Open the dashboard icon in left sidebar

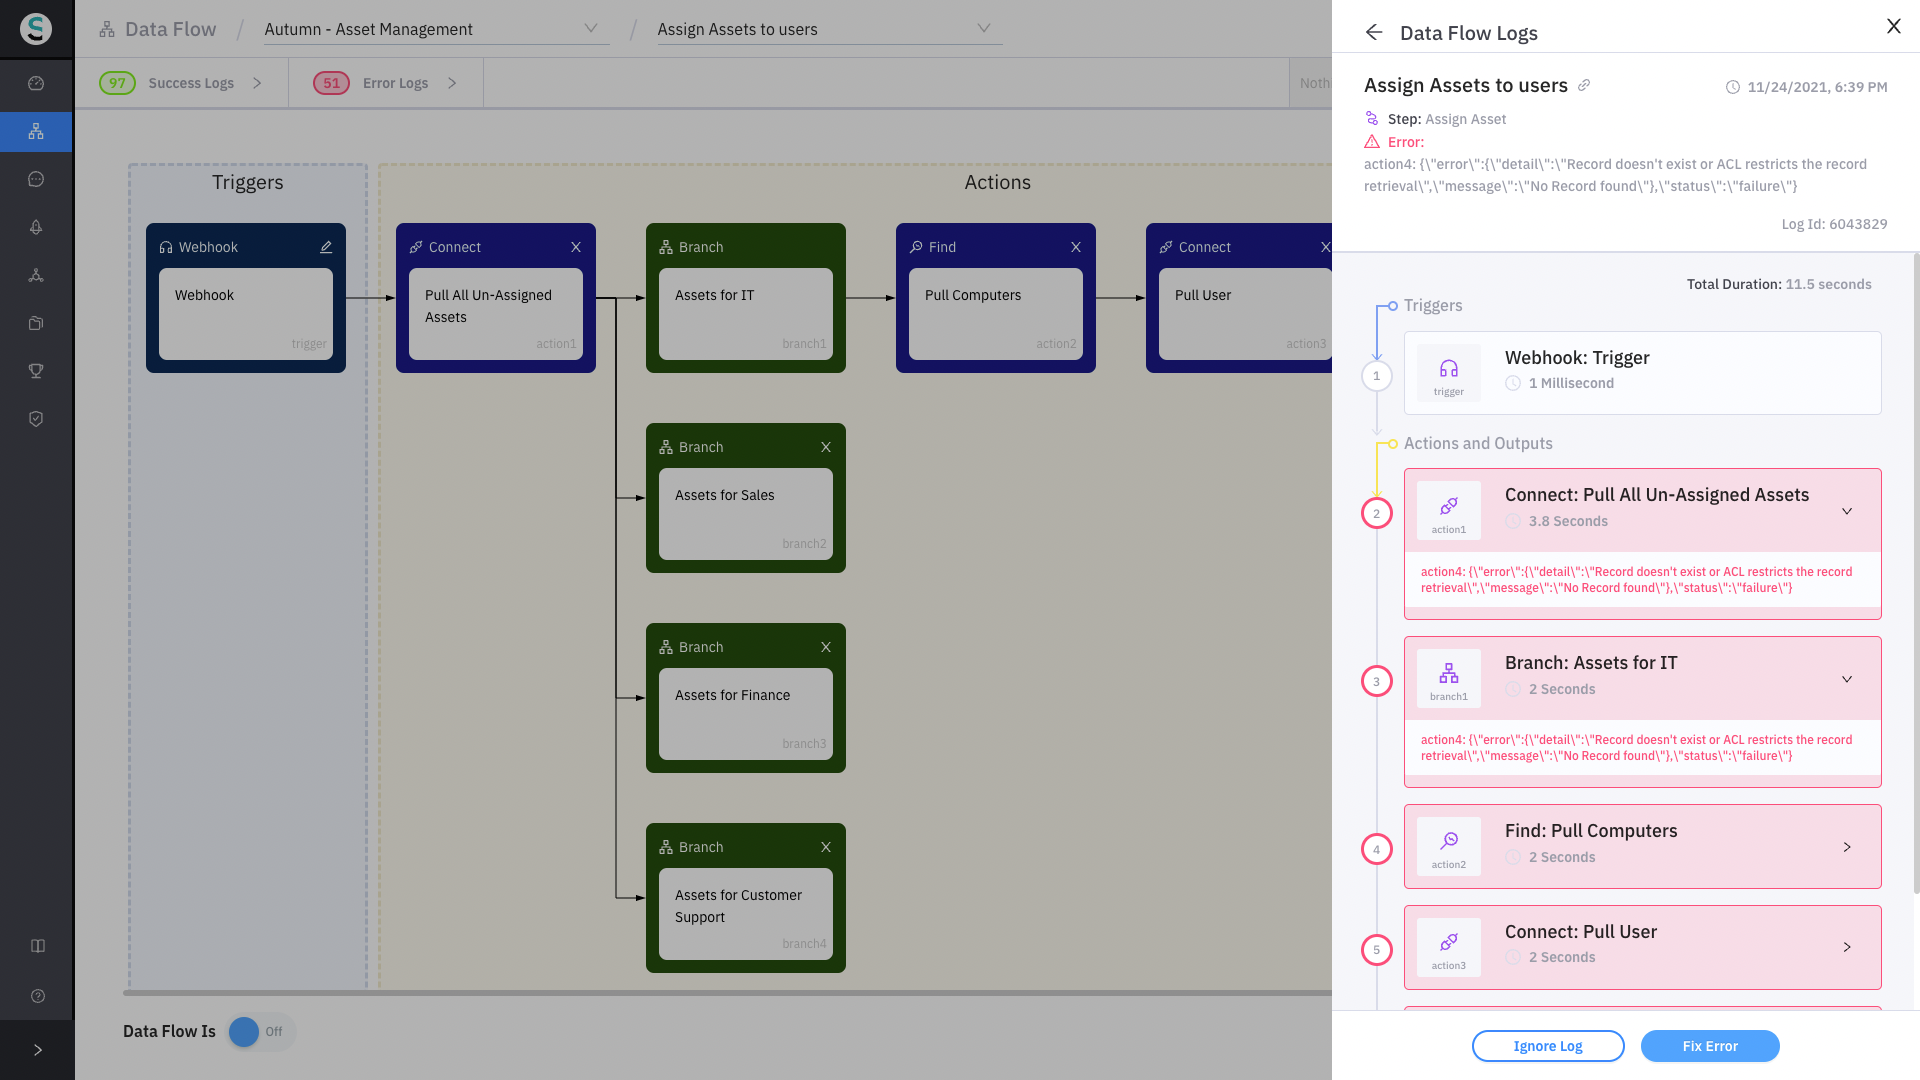pyautogui.click(x=36, y=84)
